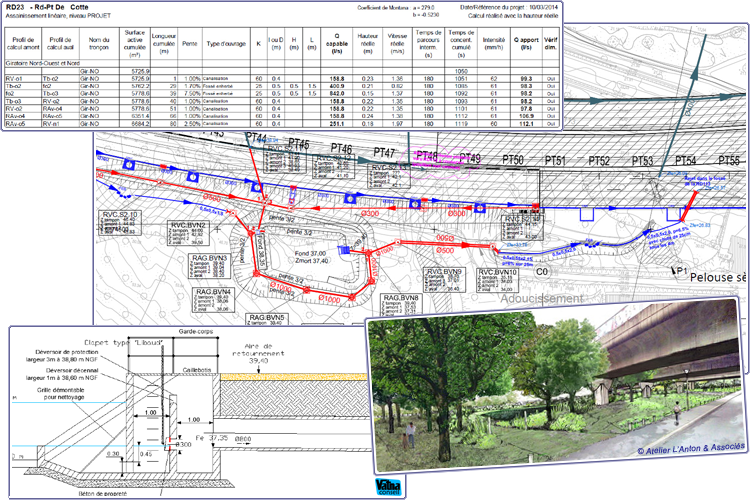Viewport: 750px width, 500px height.
Task: Click the PT50 profile label
Action: pyautogui.click(x=513, y=159)
